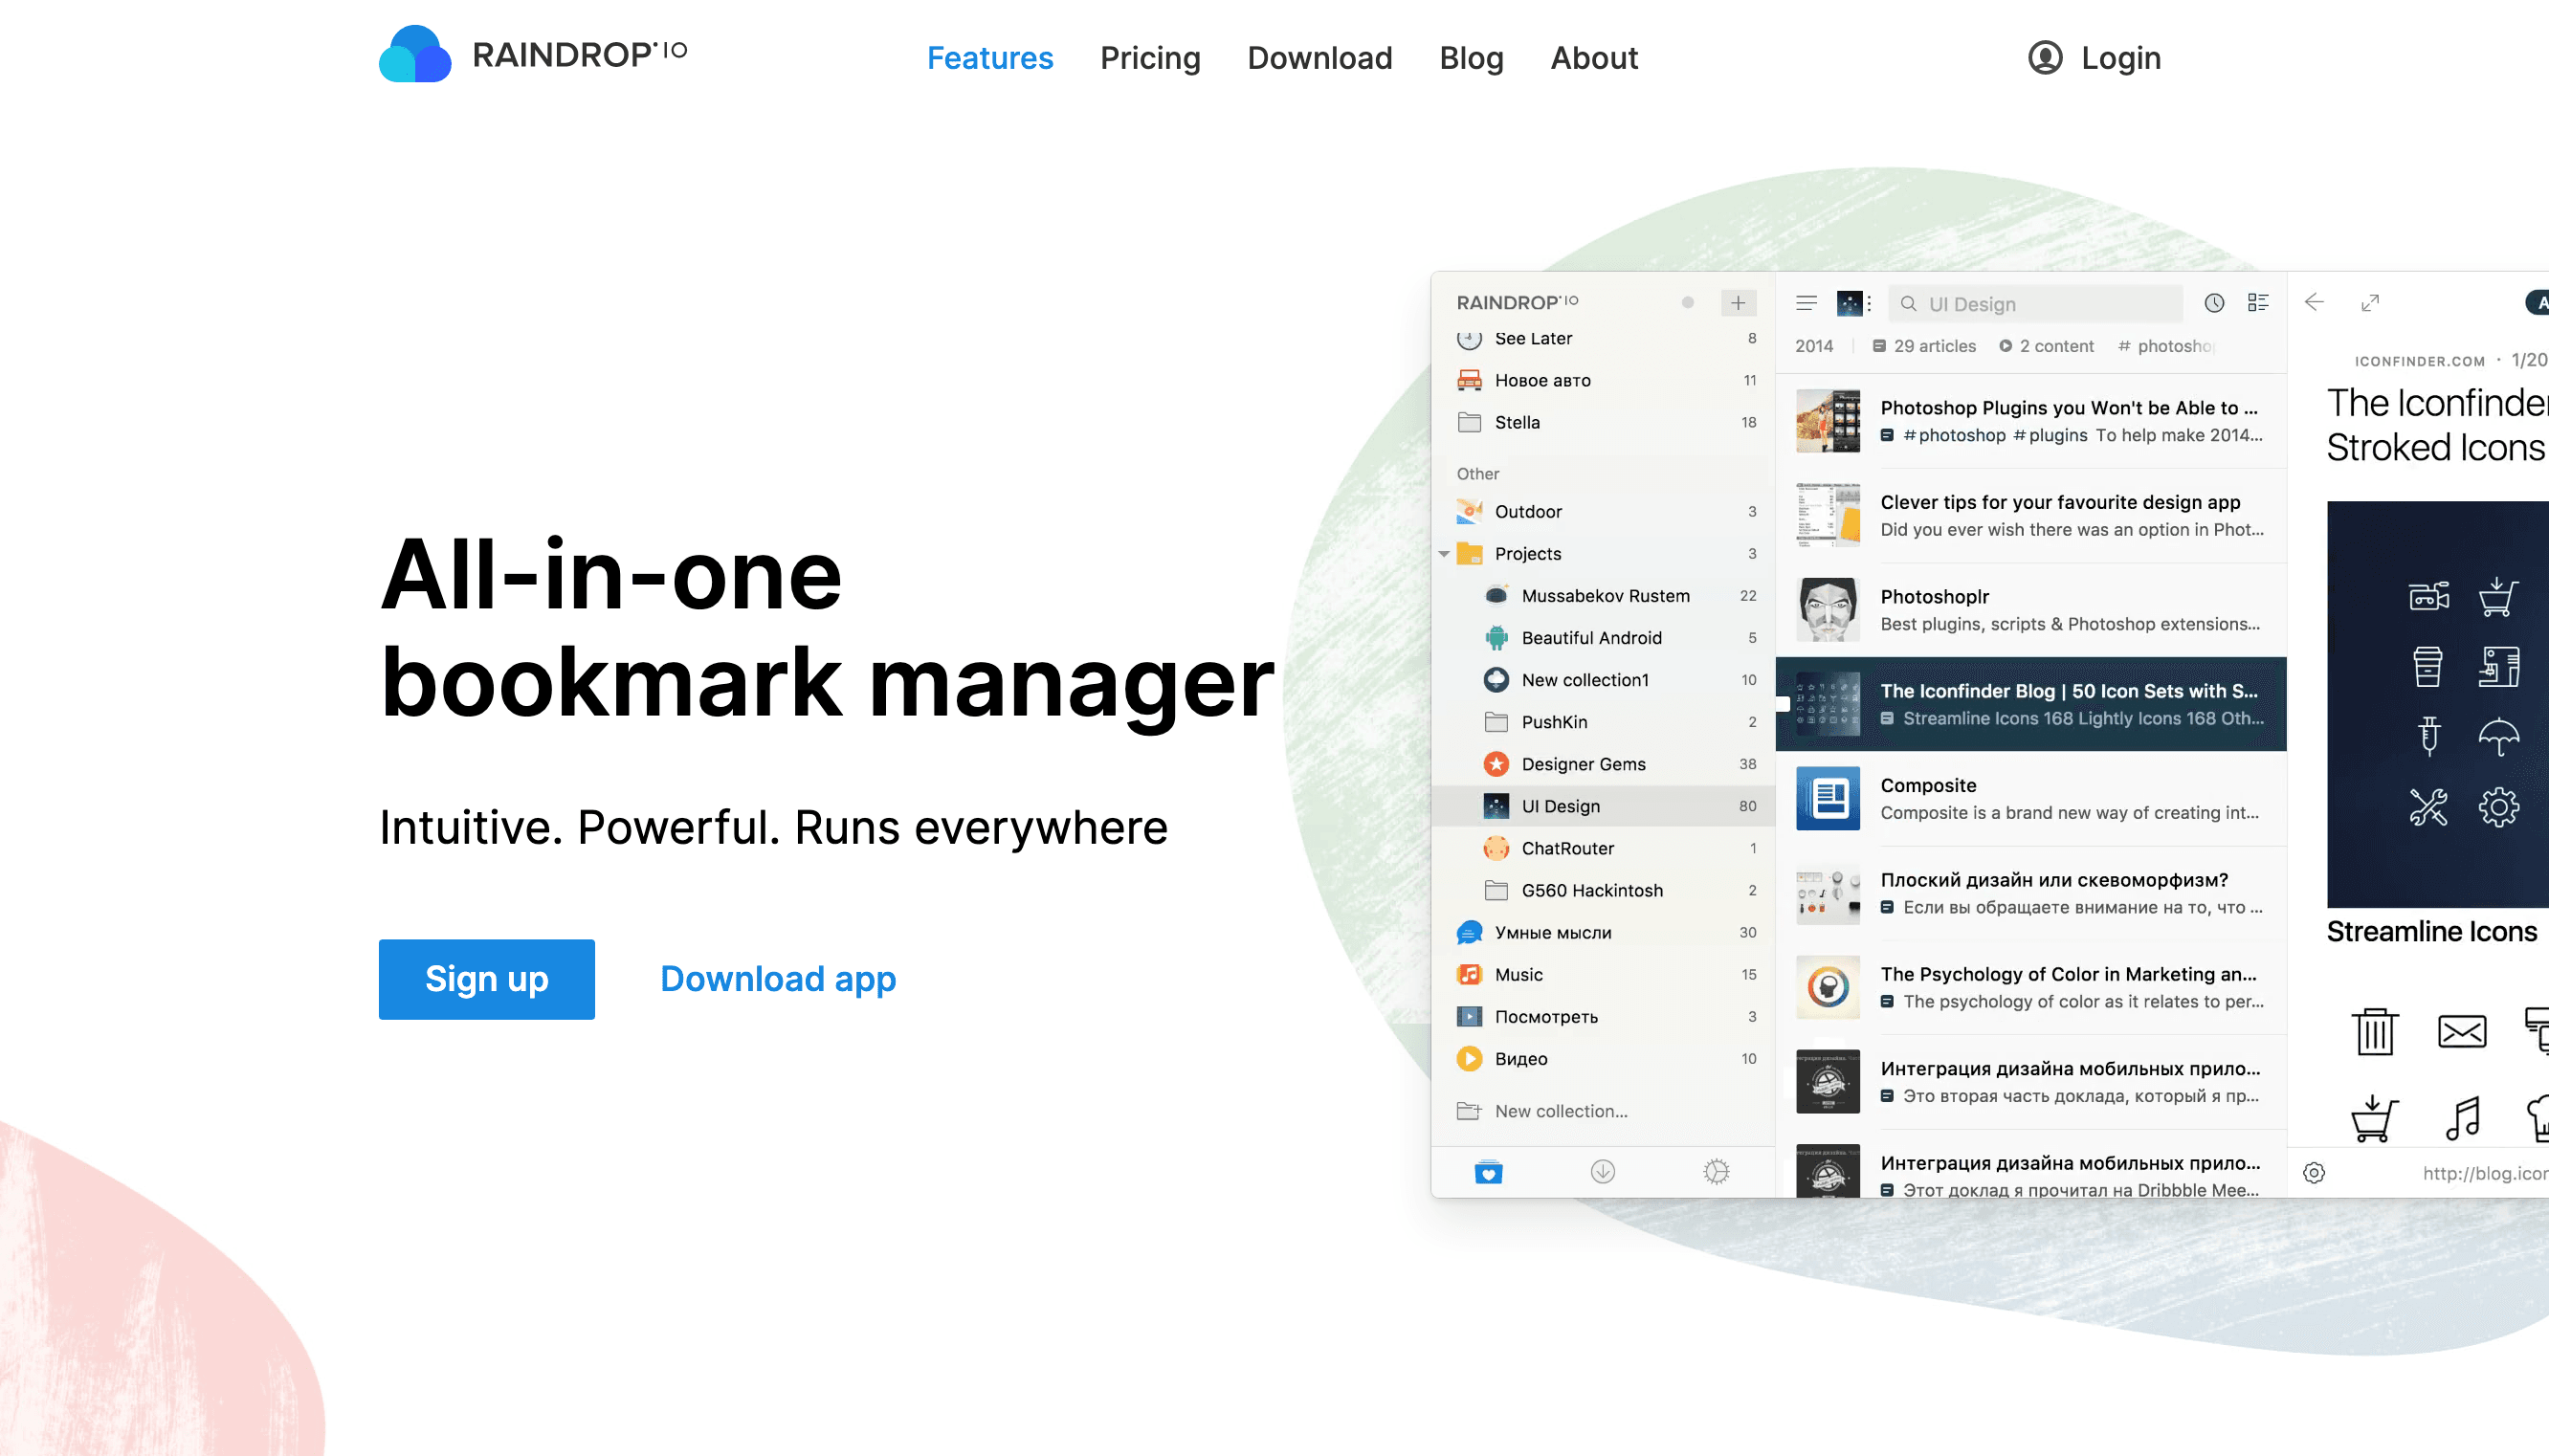Click the back arrow in reader pane
Screen dimensions: 2549x1456
click(x=2314, y=302)
